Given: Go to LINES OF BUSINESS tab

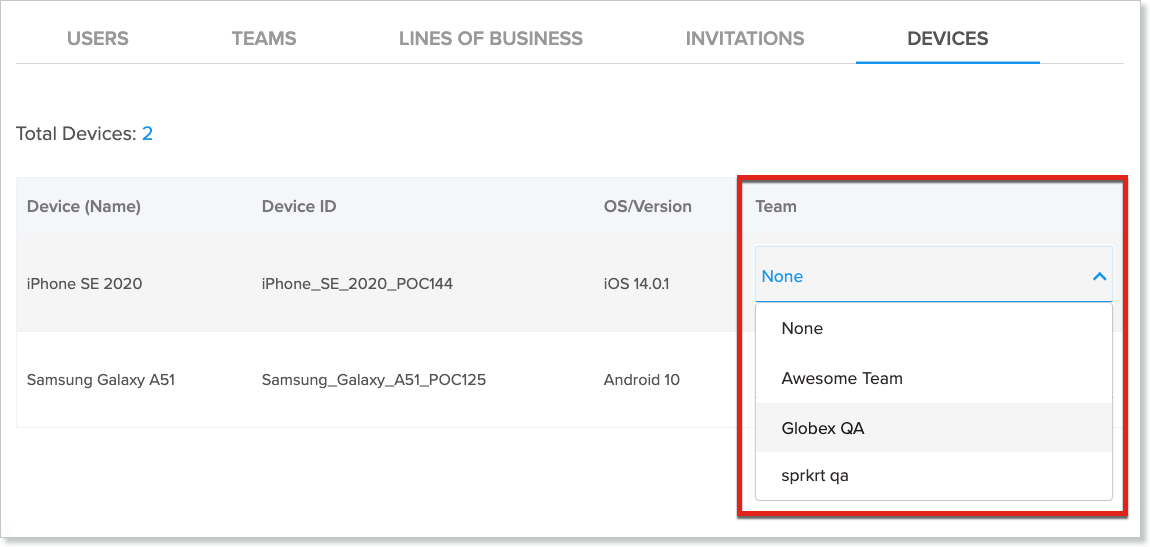Looking at the screenshot, I should (x=490, y=39).
